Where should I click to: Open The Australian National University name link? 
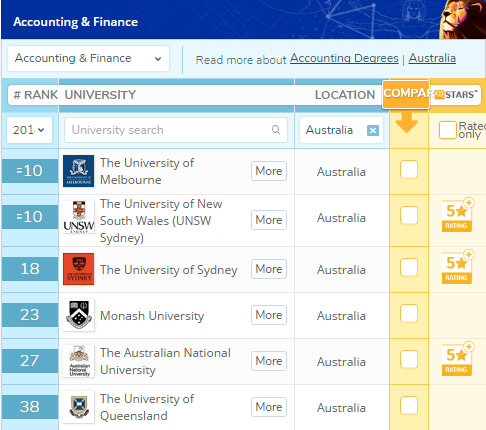[165, 361]
